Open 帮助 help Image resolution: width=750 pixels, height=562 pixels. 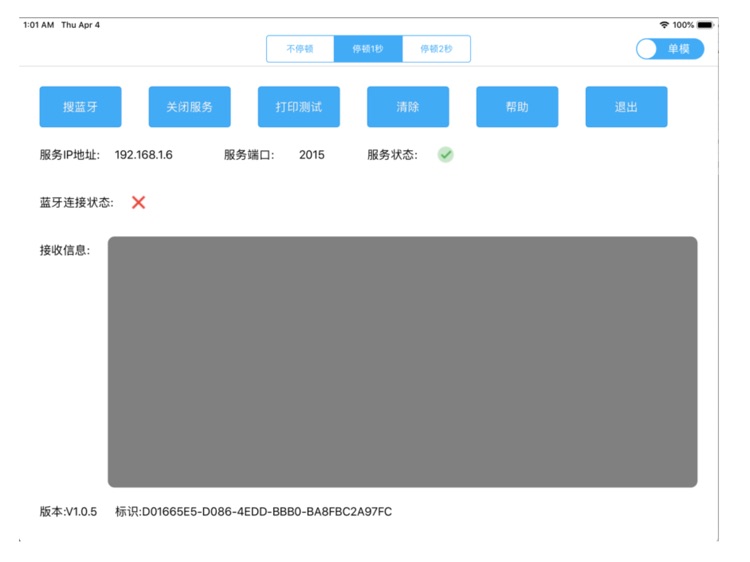517,107
